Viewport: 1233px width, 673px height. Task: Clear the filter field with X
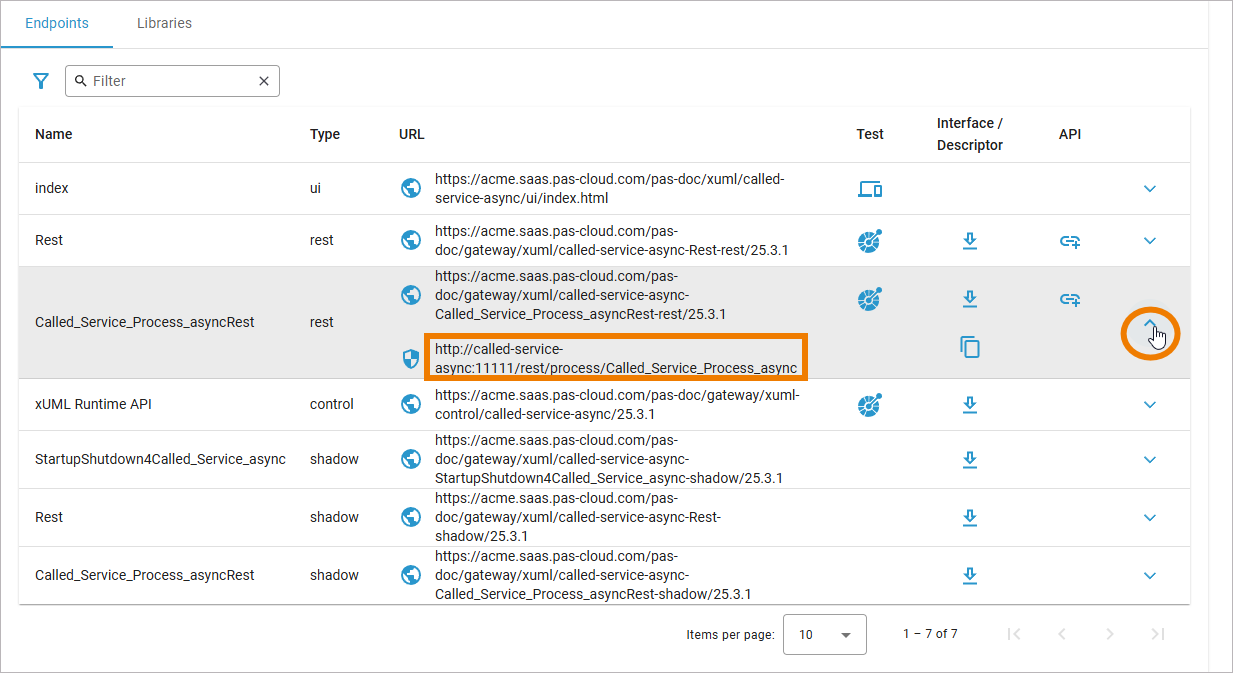point(264,81)
